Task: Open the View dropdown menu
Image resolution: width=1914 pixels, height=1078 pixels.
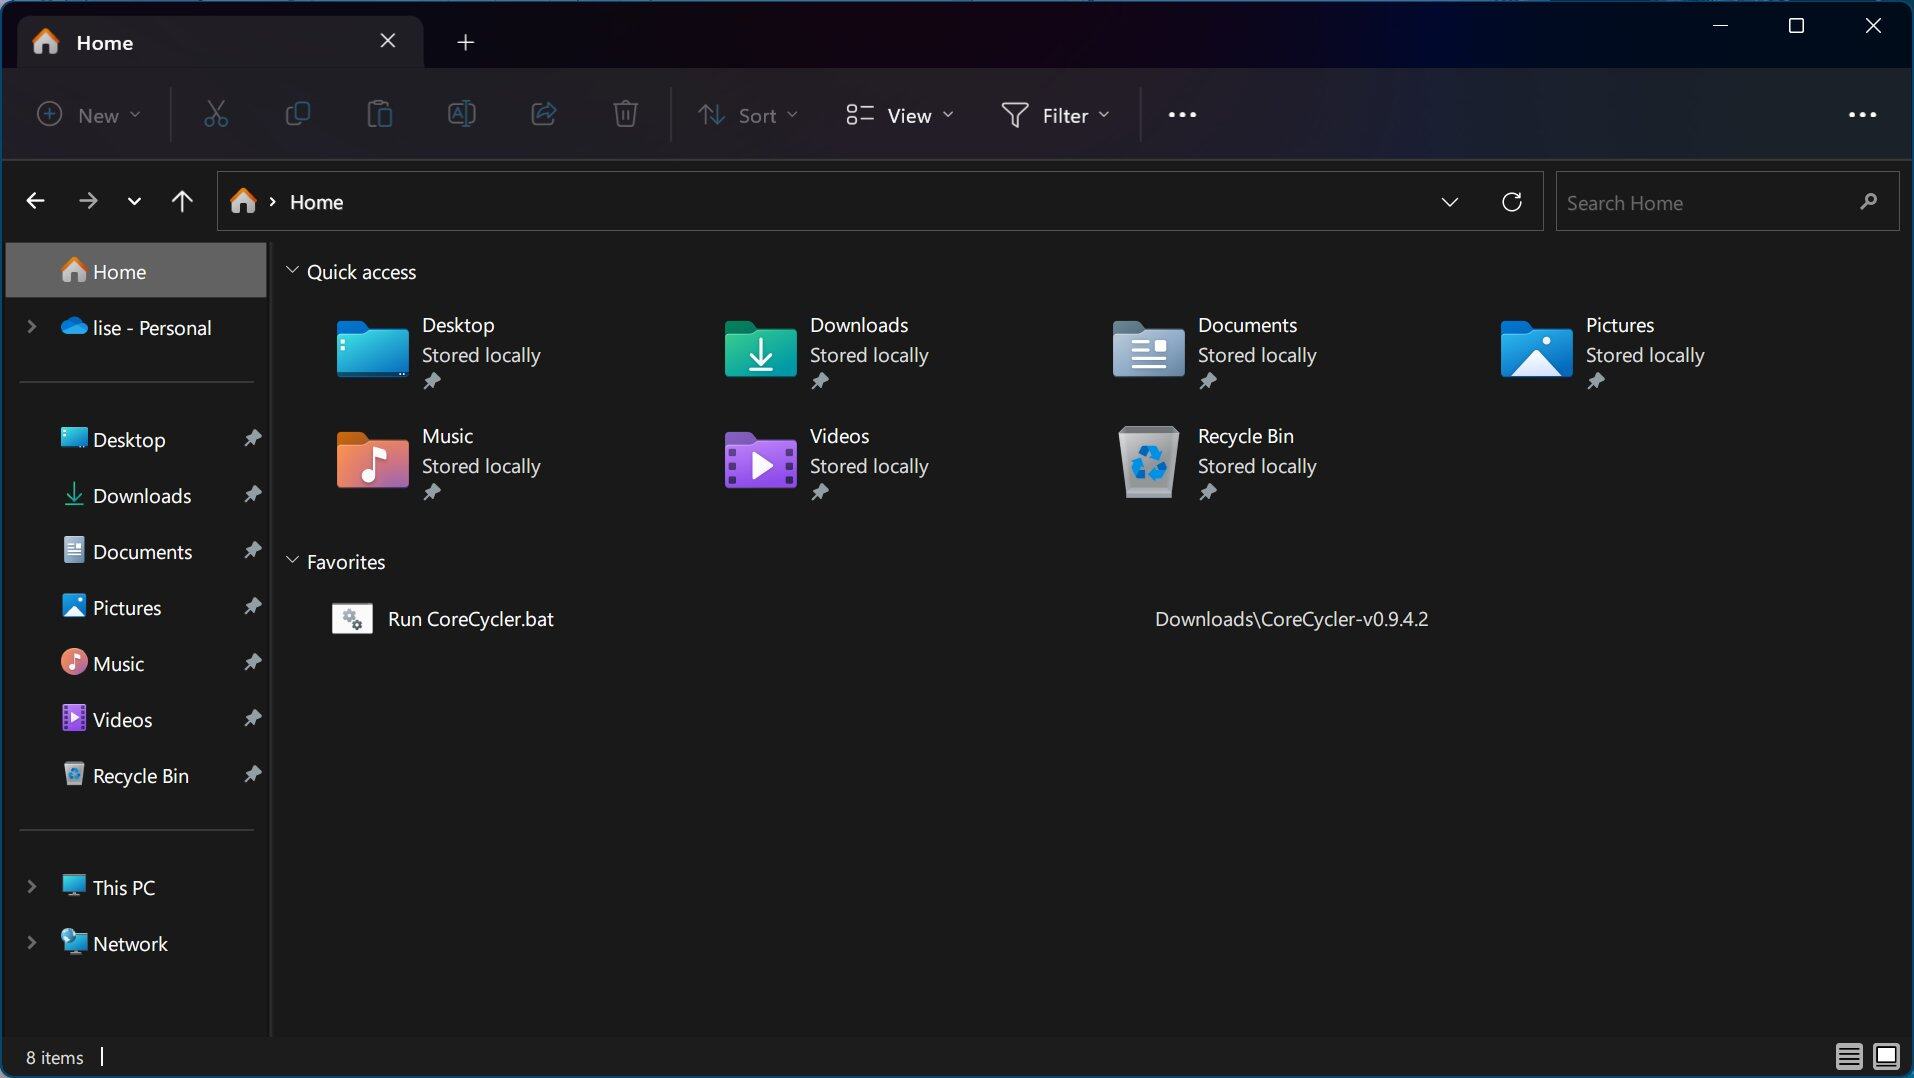Action: 900,115
